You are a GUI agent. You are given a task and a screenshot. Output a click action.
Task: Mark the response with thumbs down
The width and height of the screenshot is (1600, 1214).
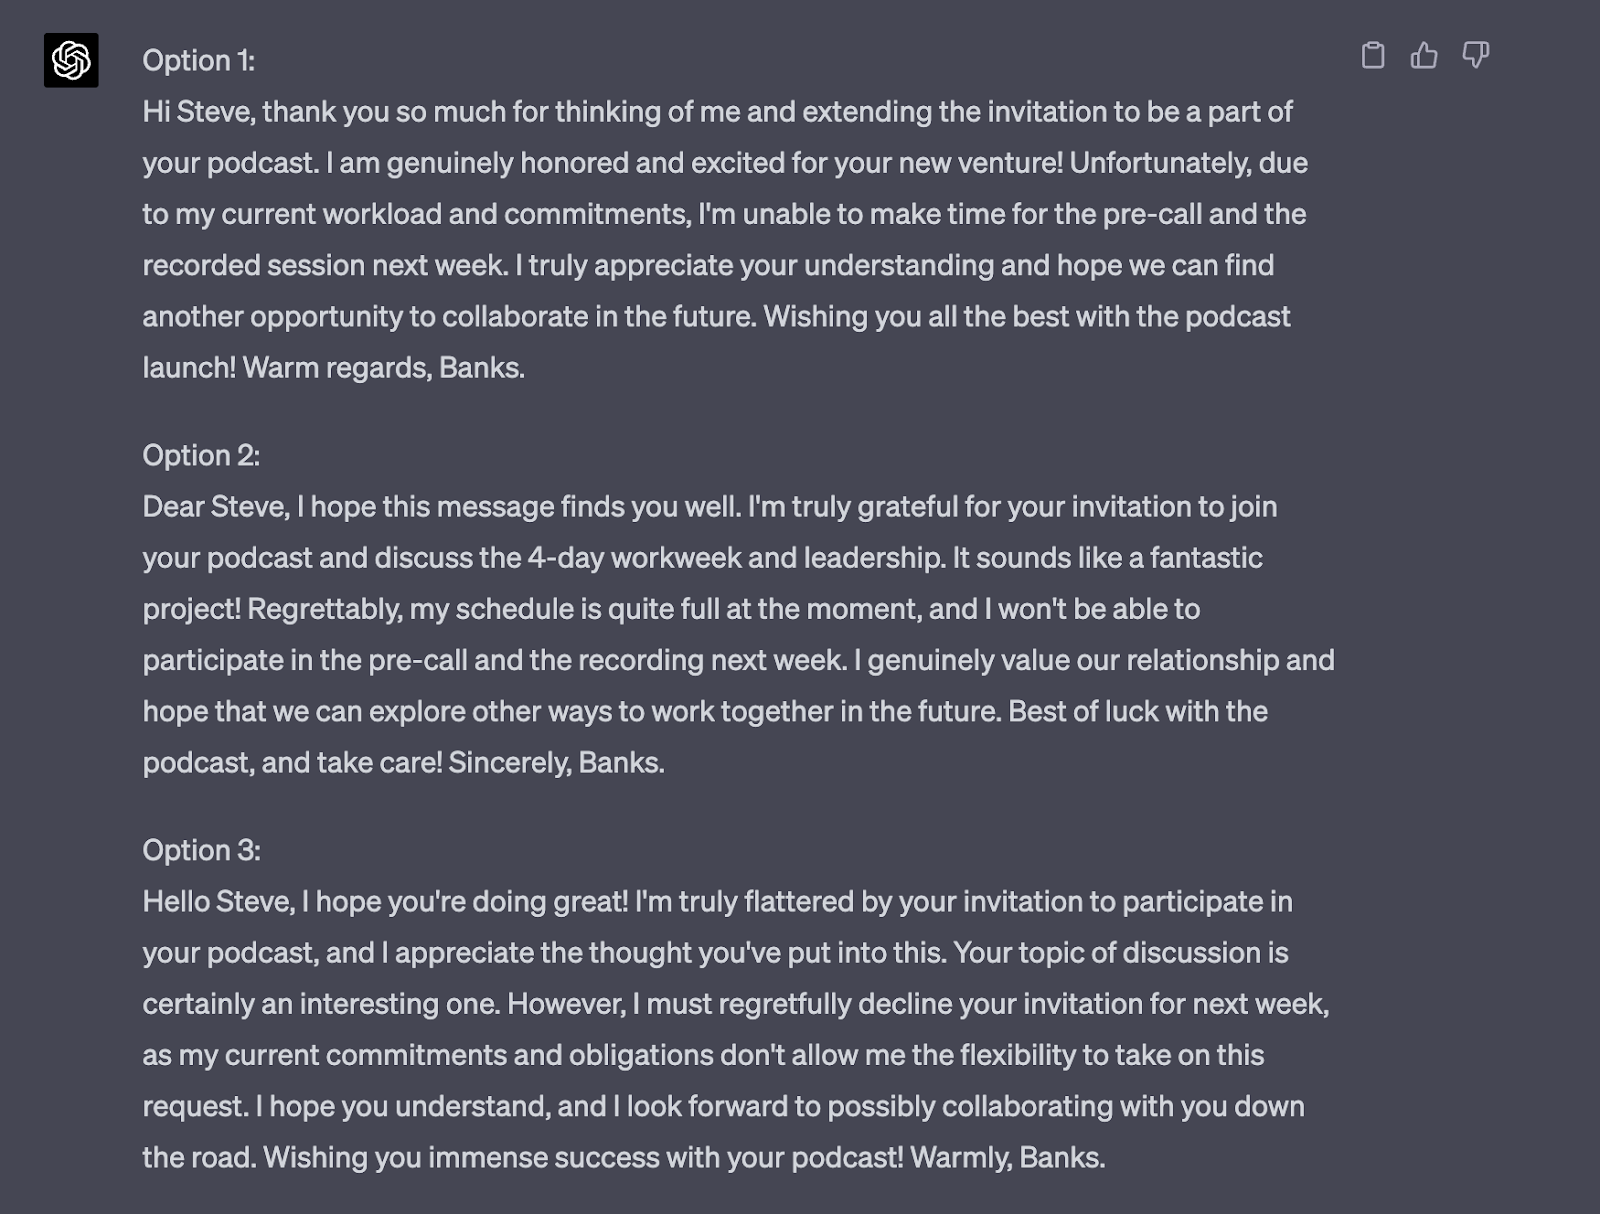pos(1476,55)
